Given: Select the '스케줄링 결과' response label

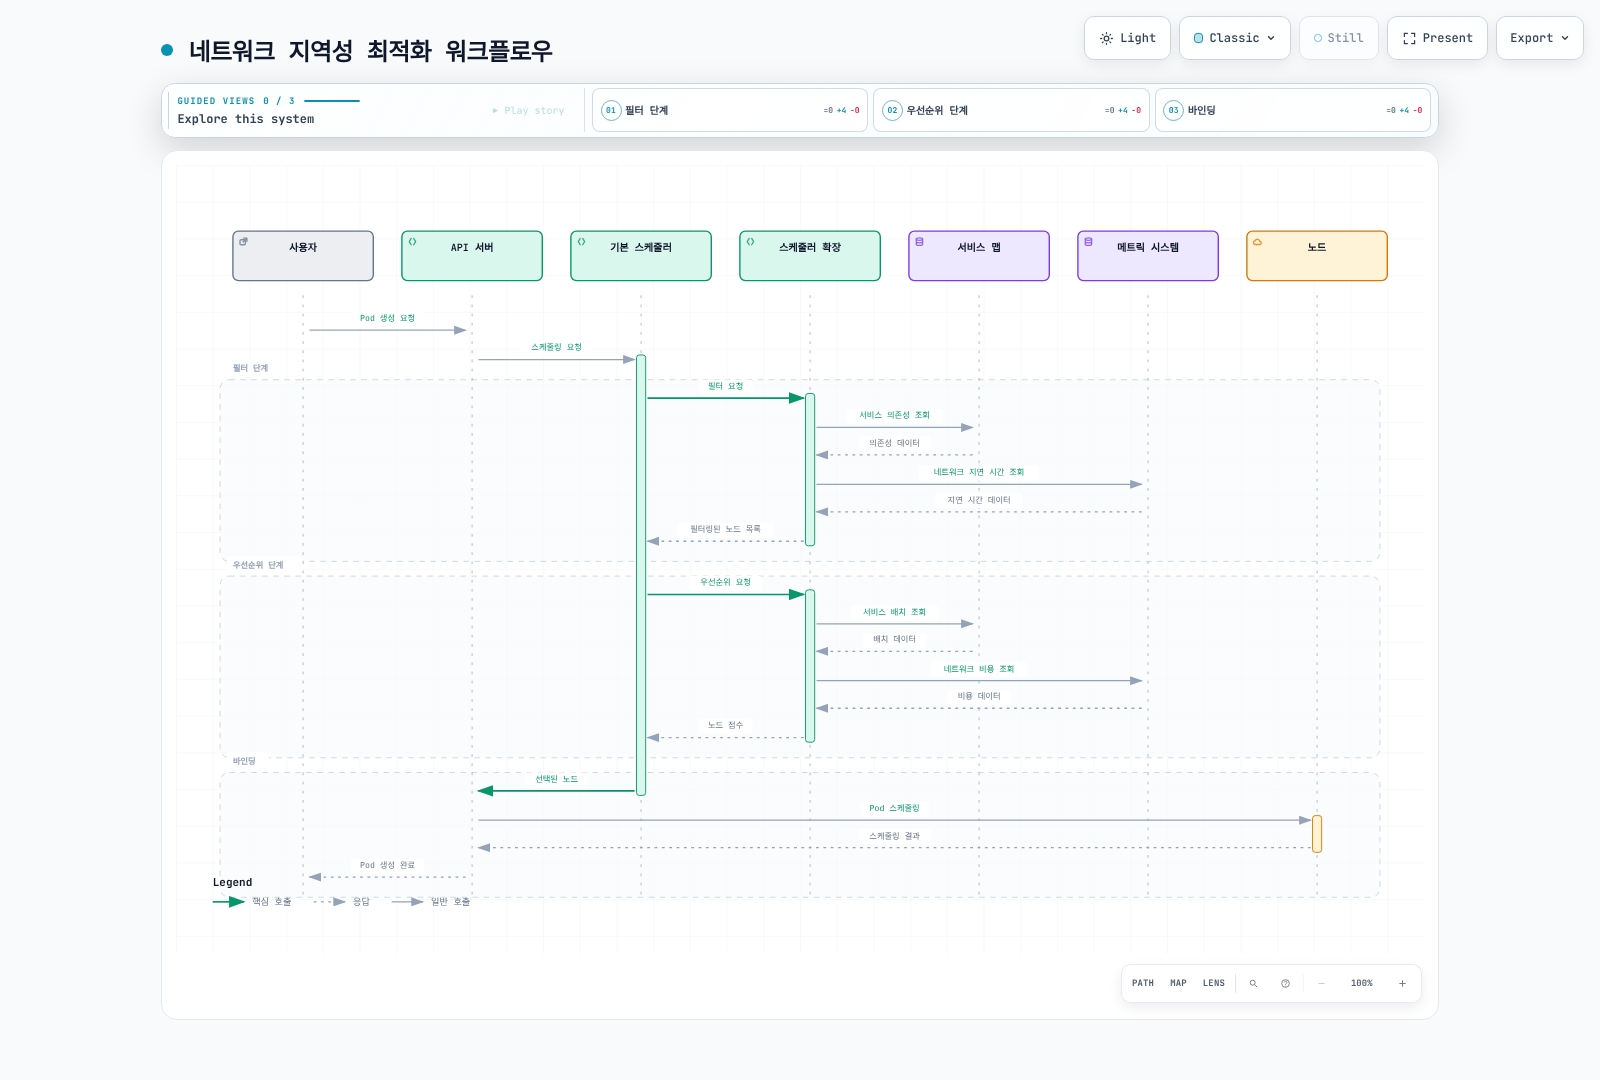Looking at the screenshot, I should (894, 836).
